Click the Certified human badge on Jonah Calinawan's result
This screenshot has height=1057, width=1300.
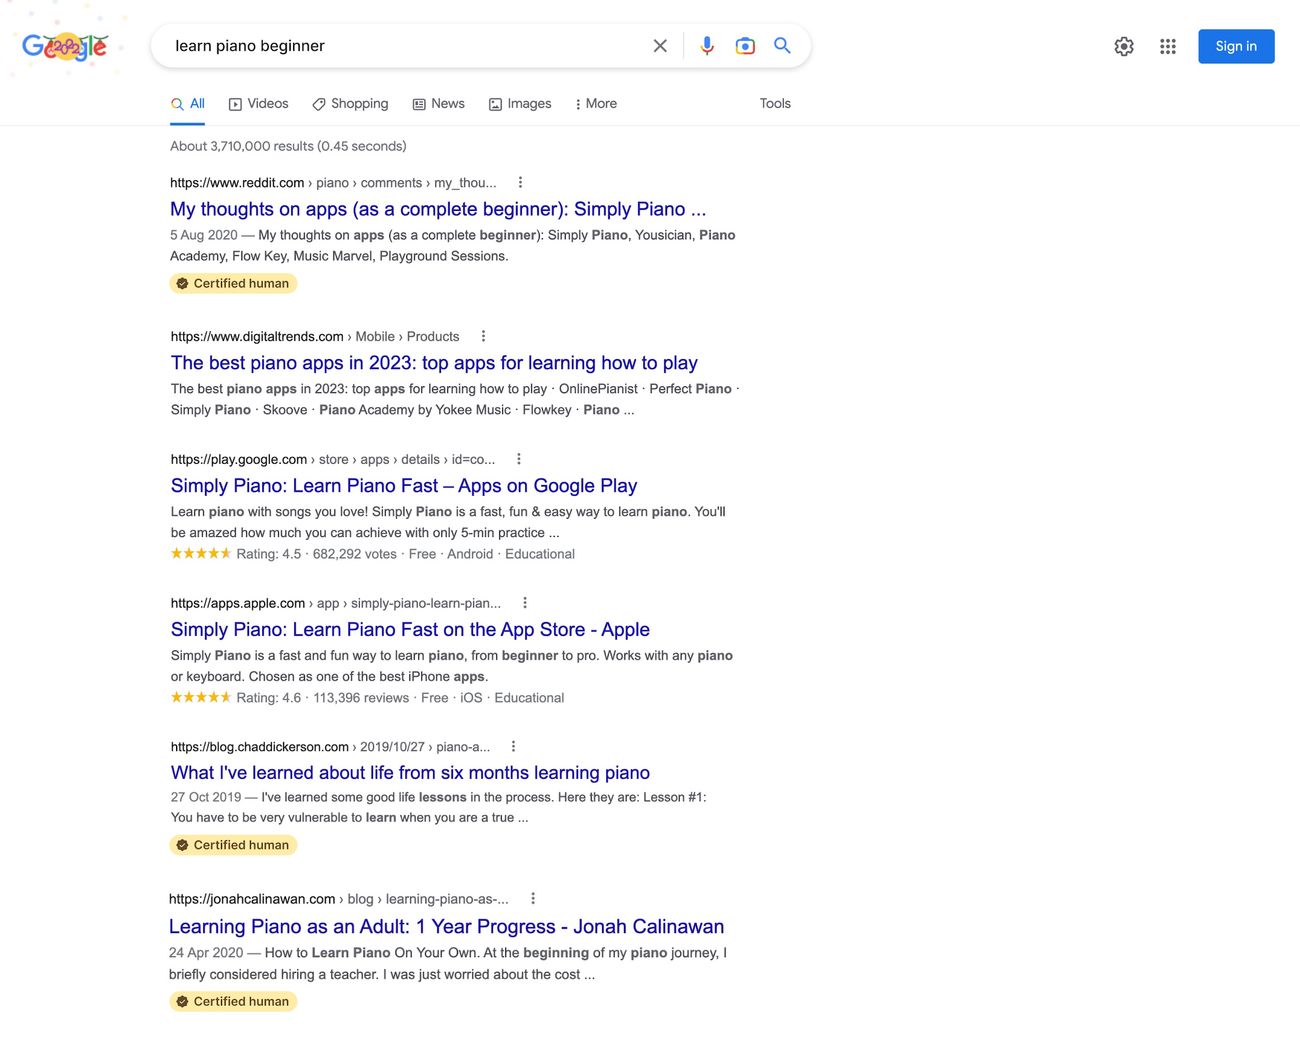pos(232,1000)
